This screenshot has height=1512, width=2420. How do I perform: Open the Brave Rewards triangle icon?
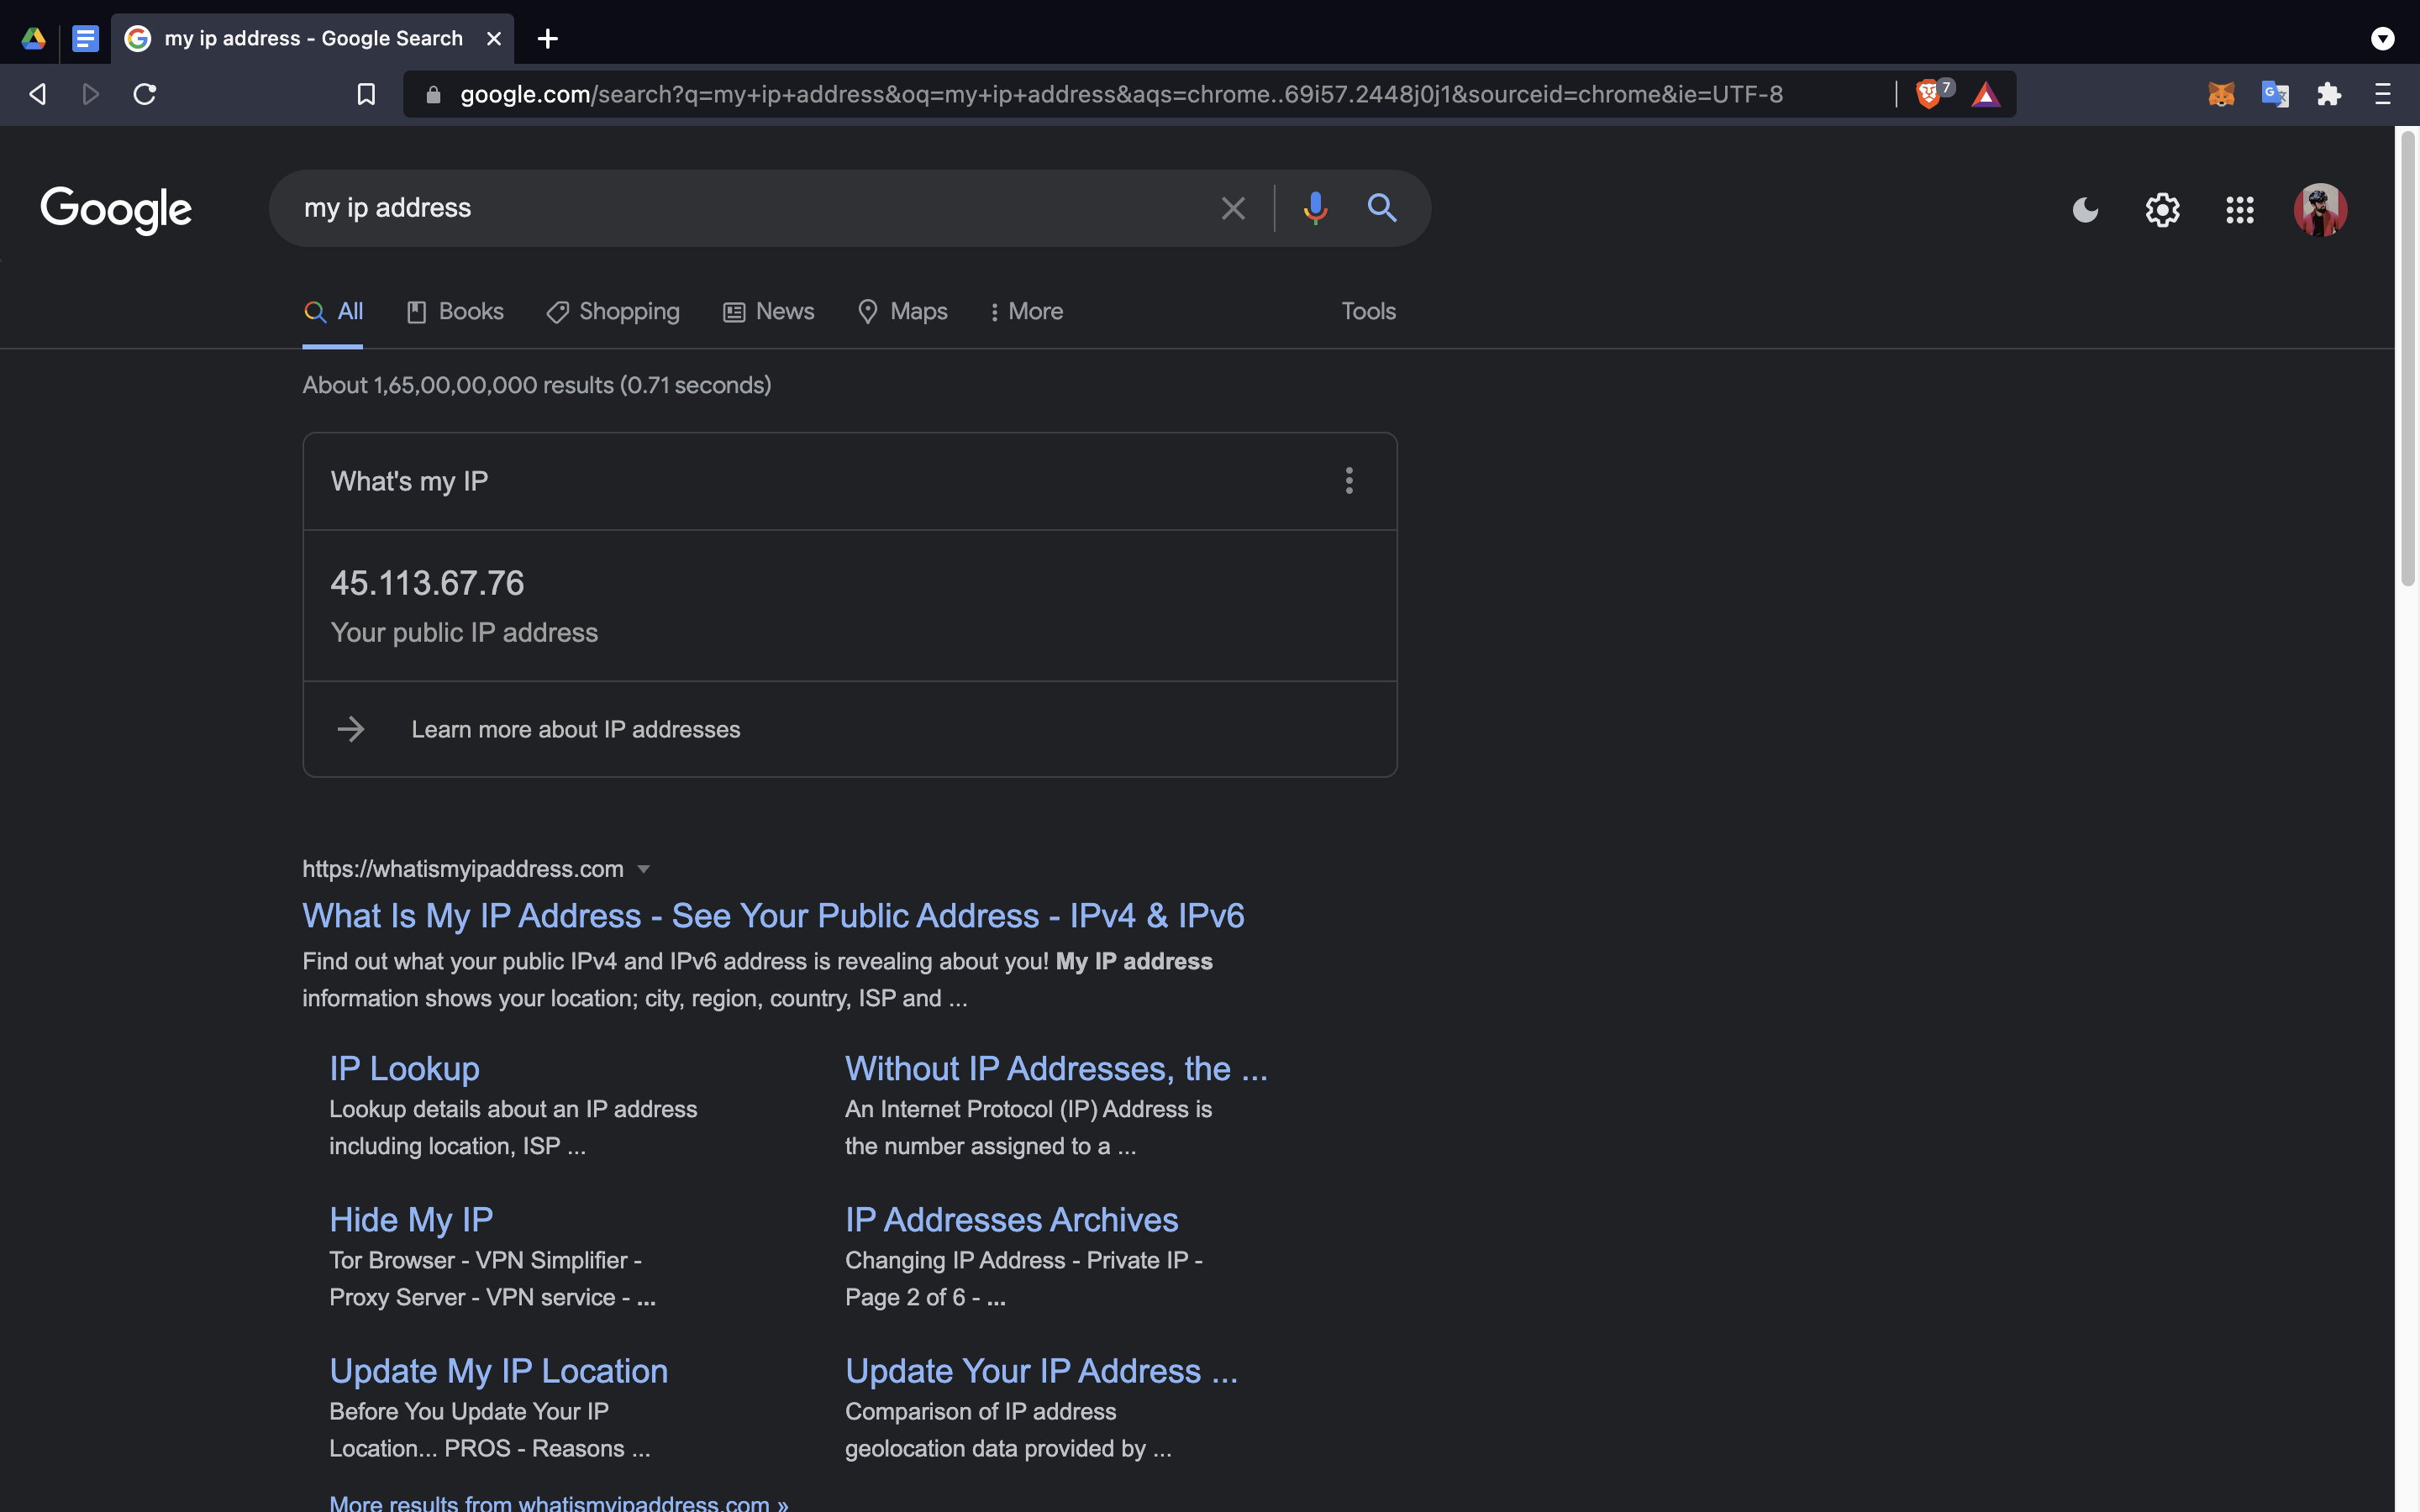pos(1986,95)
